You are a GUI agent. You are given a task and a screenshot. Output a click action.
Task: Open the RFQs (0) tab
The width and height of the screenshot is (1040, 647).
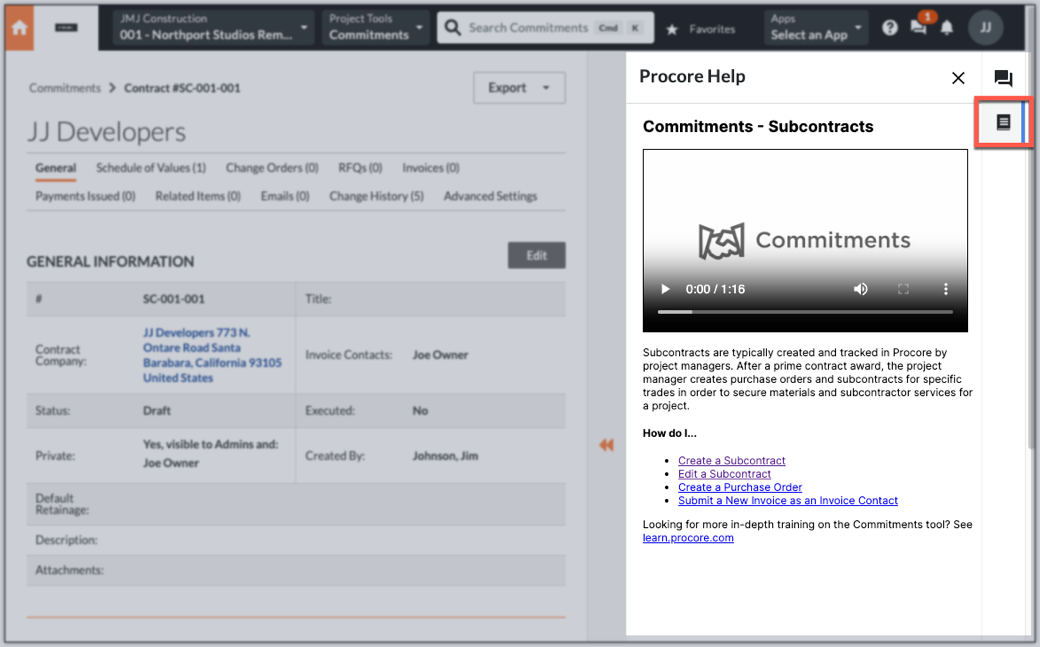(360, 168)
